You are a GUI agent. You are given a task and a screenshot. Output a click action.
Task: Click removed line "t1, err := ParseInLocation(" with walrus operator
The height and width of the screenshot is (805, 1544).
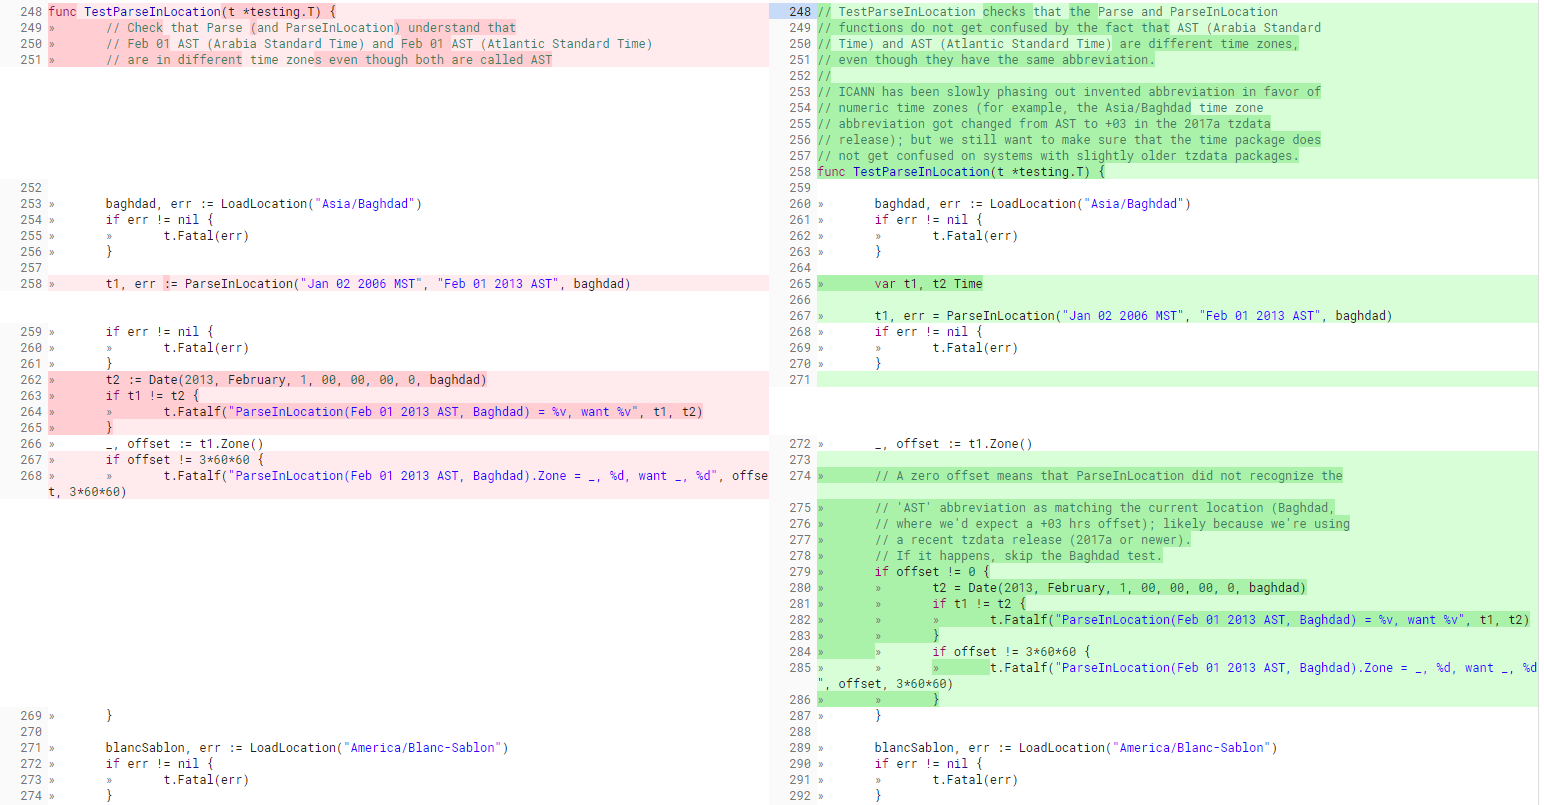[x=368, y=284]
